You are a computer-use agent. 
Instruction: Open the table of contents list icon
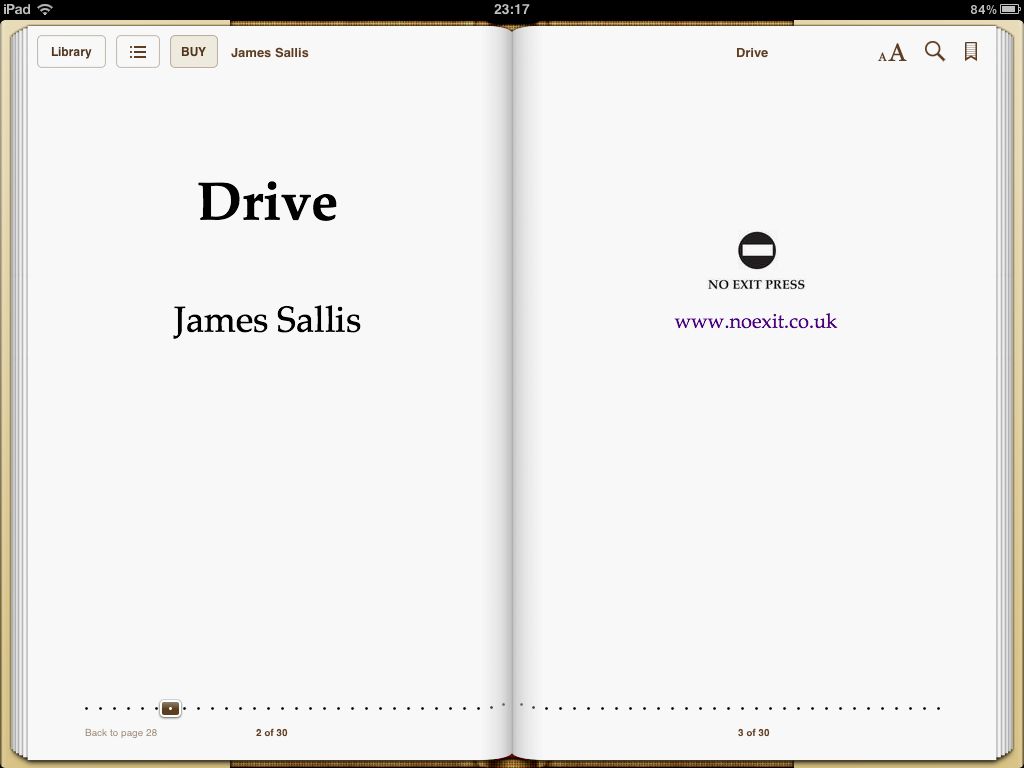tap(138, 52)
